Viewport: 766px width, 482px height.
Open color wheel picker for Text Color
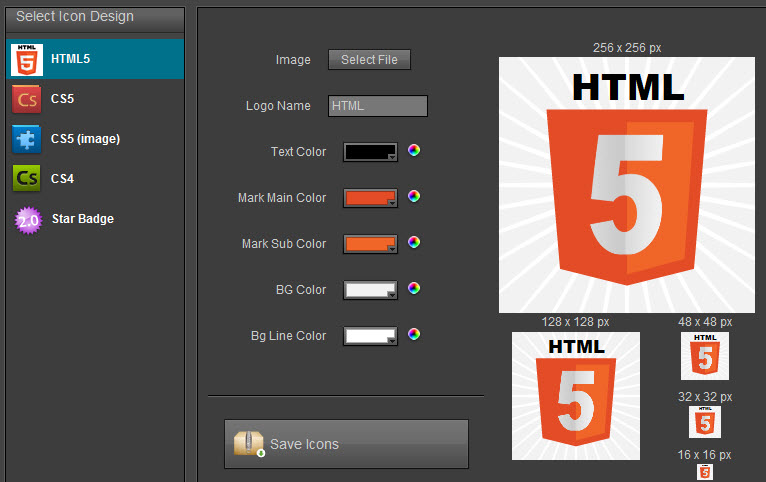tap(414, 150)
